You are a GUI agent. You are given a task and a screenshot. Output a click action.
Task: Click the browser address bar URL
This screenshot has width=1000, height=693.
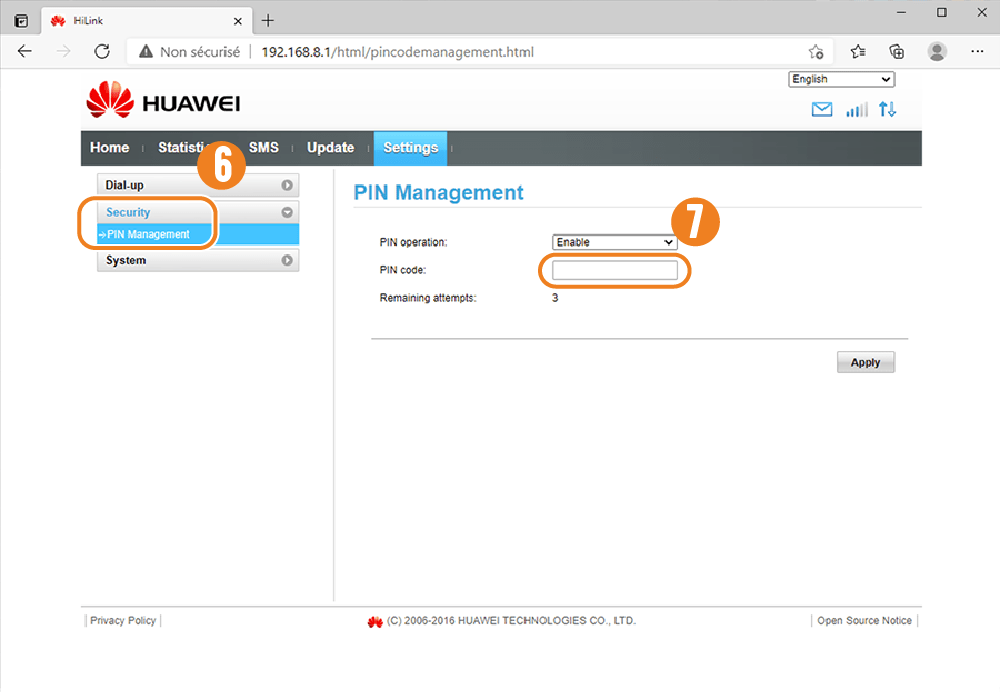(x=397, y=52)
